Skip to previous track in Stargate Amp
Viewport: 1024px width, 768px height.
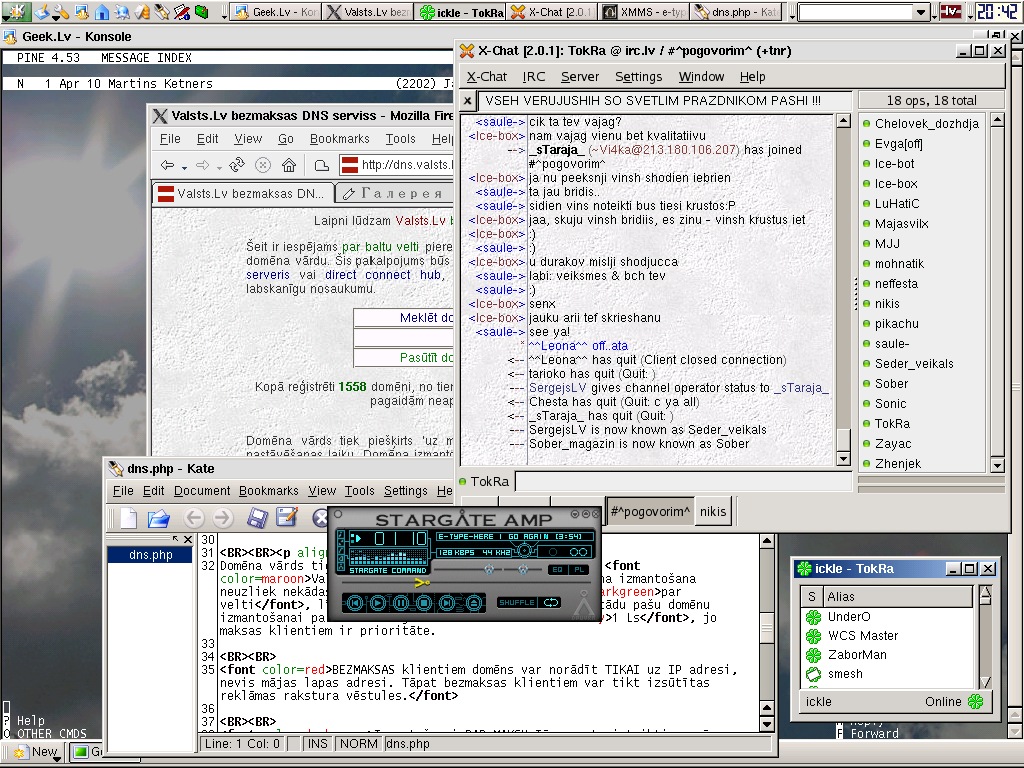pos(355,603)
